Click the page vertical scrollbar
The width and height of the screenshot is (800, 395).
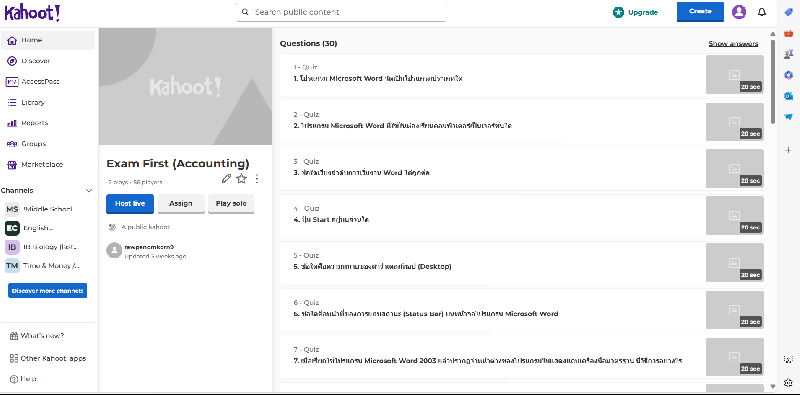pyautogui.click(x=772, y=81)
